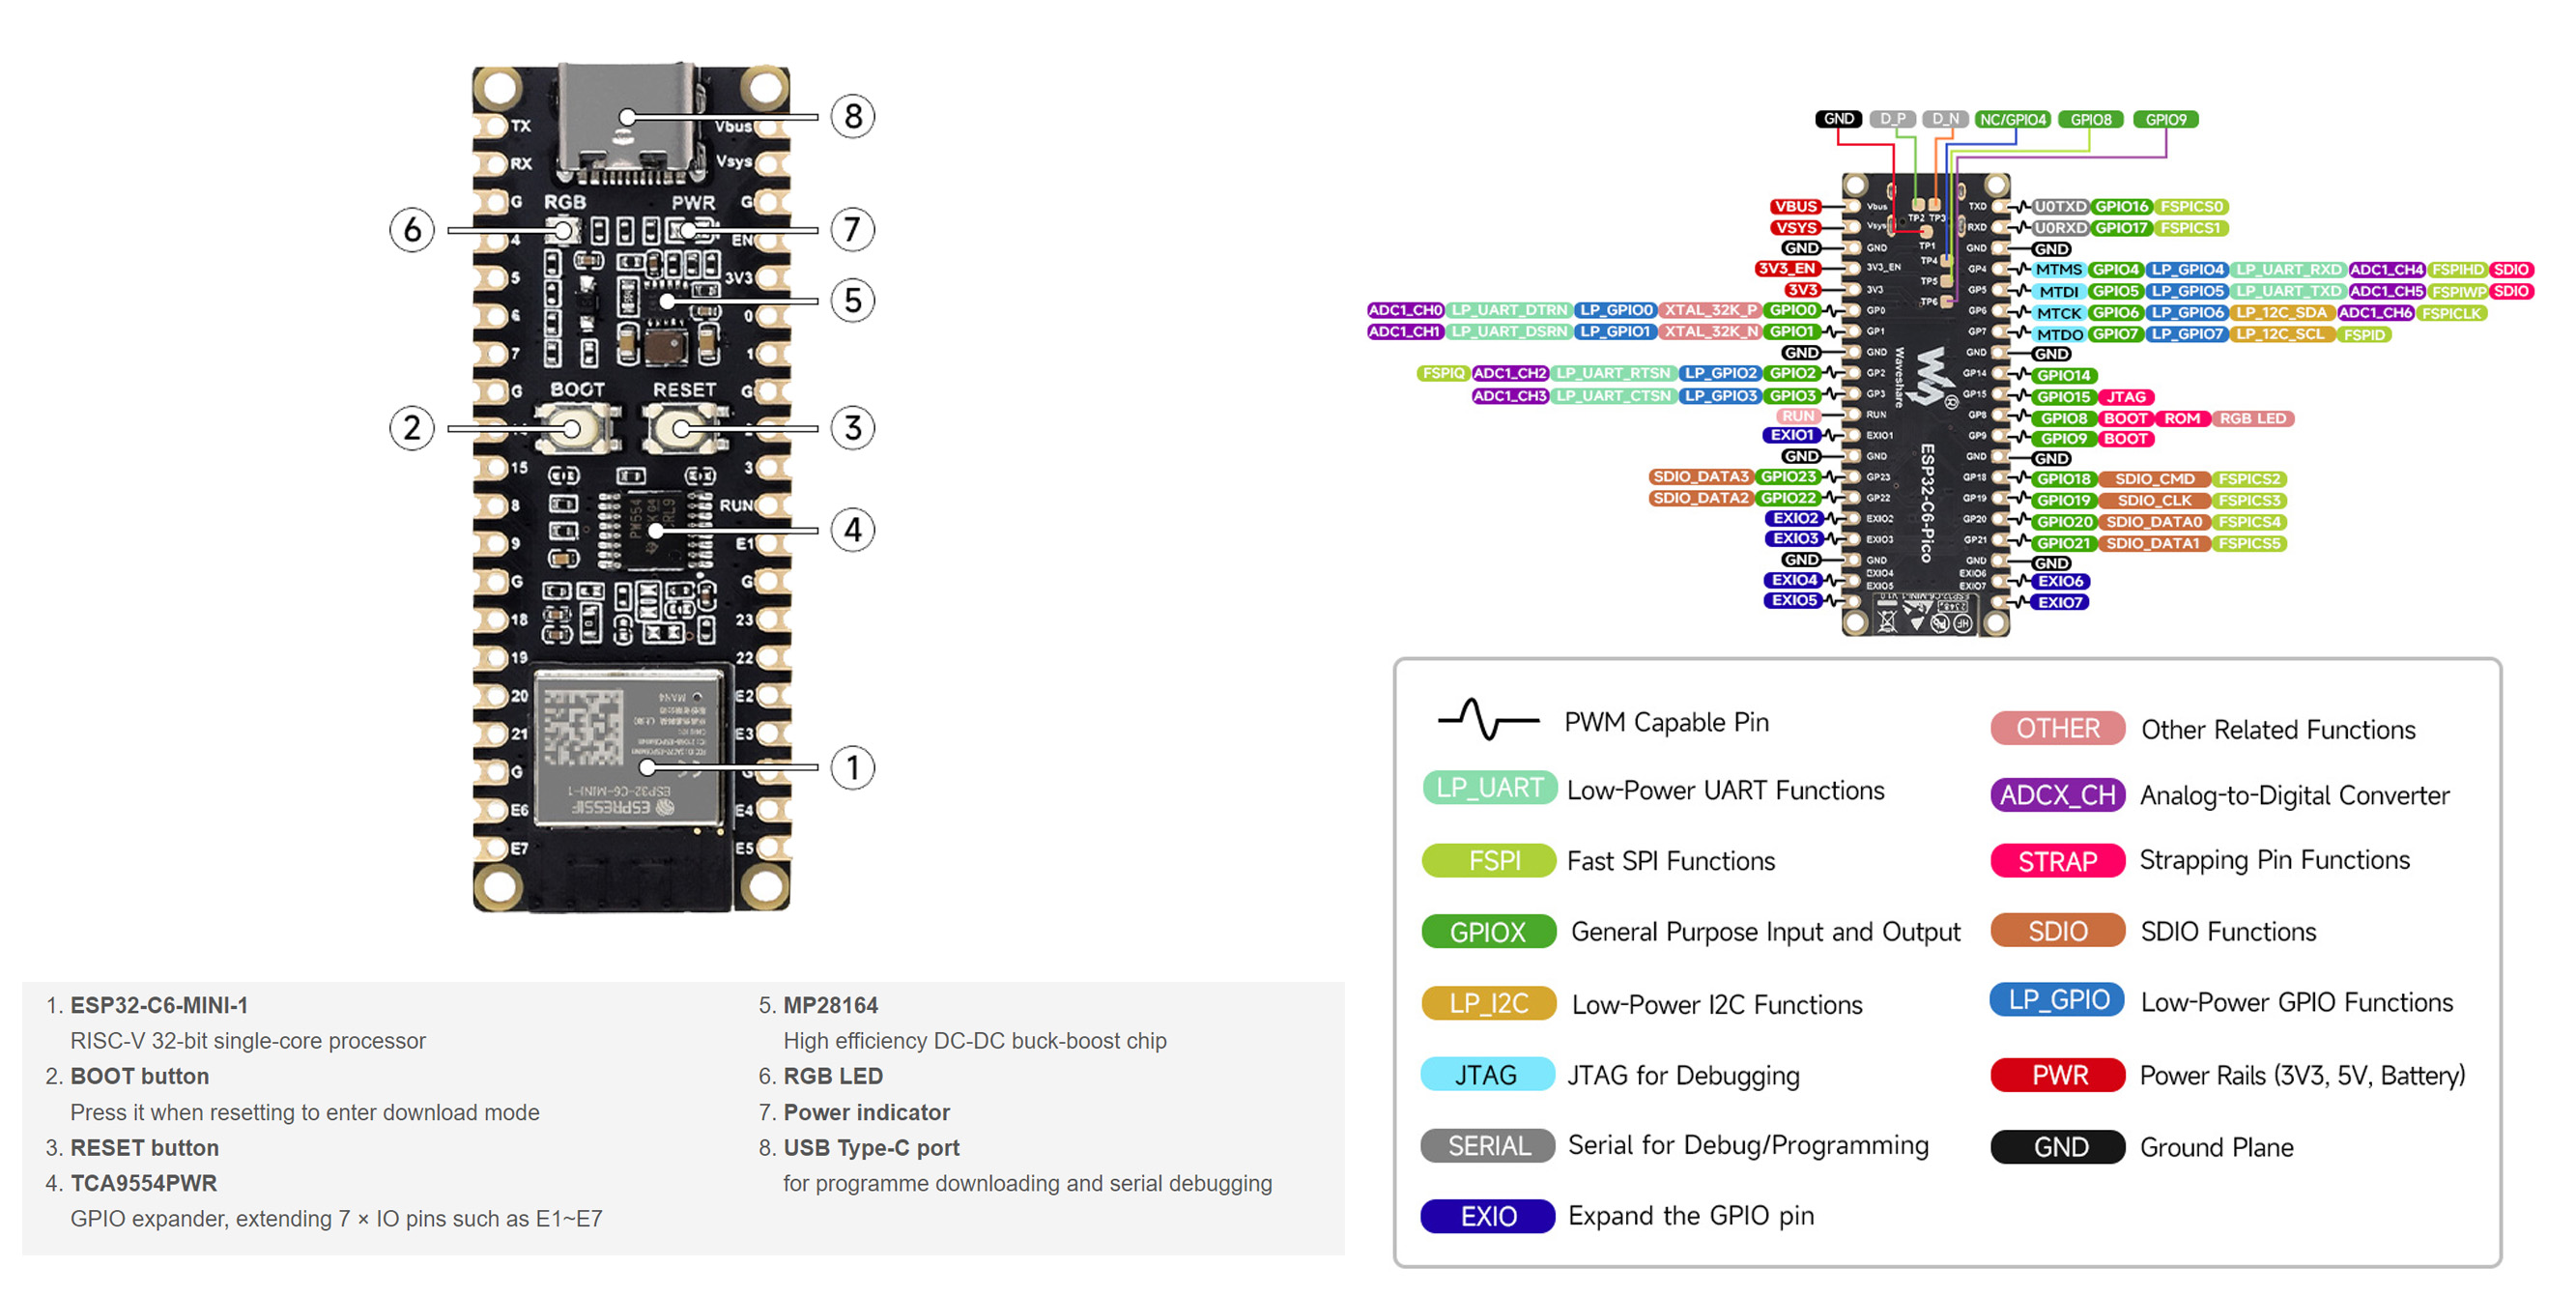Select the SERIAL legend swatch

pos(1488,1145)
